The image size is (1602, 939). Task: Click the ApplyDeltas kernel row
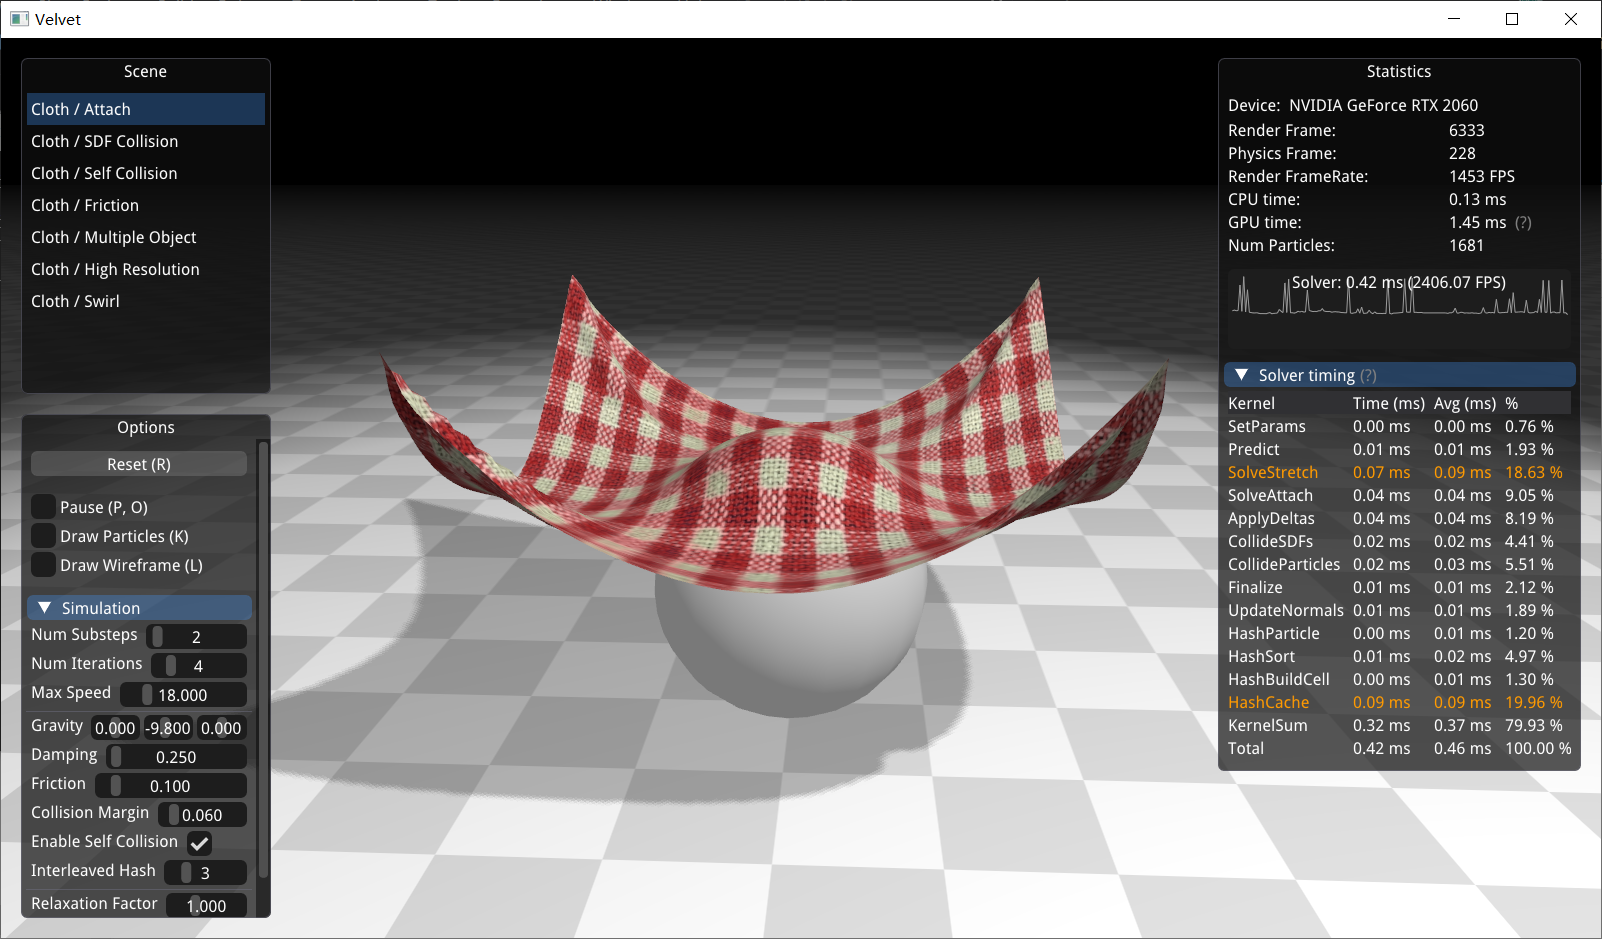(1399, 518)
